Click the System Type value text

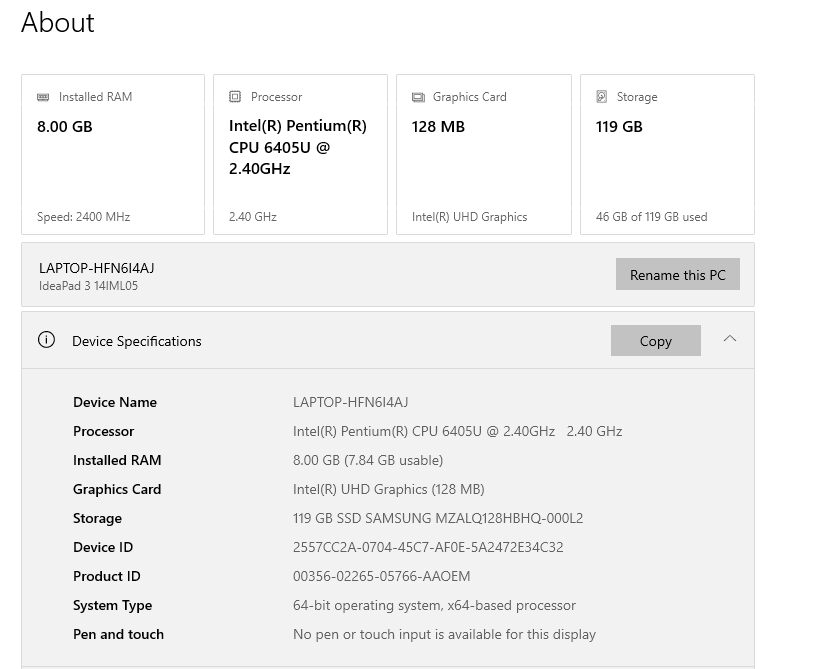coord(434,605)
